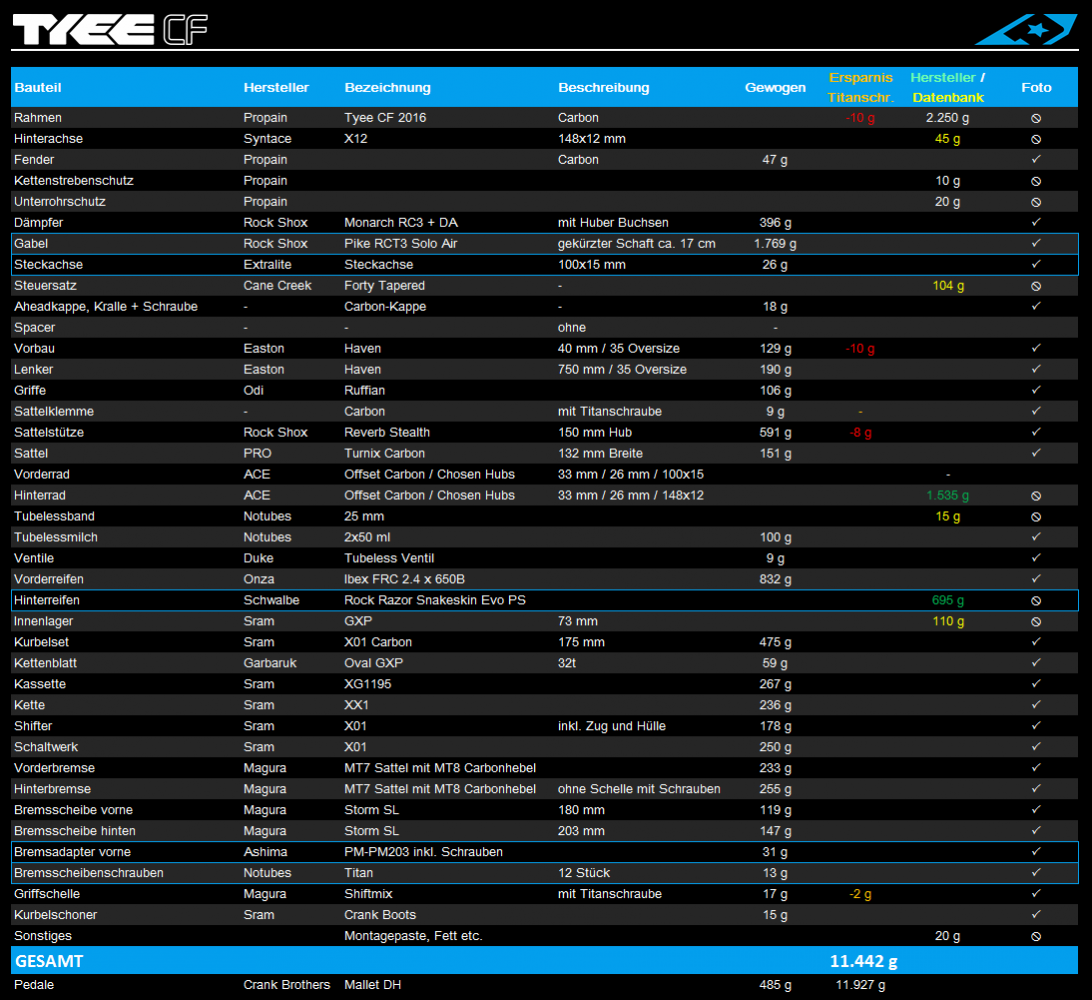Click the no-photo icon for Steuersatz
Image resolution: width=1092 pixels, height=1000 pixels.
coord(1036,286)
